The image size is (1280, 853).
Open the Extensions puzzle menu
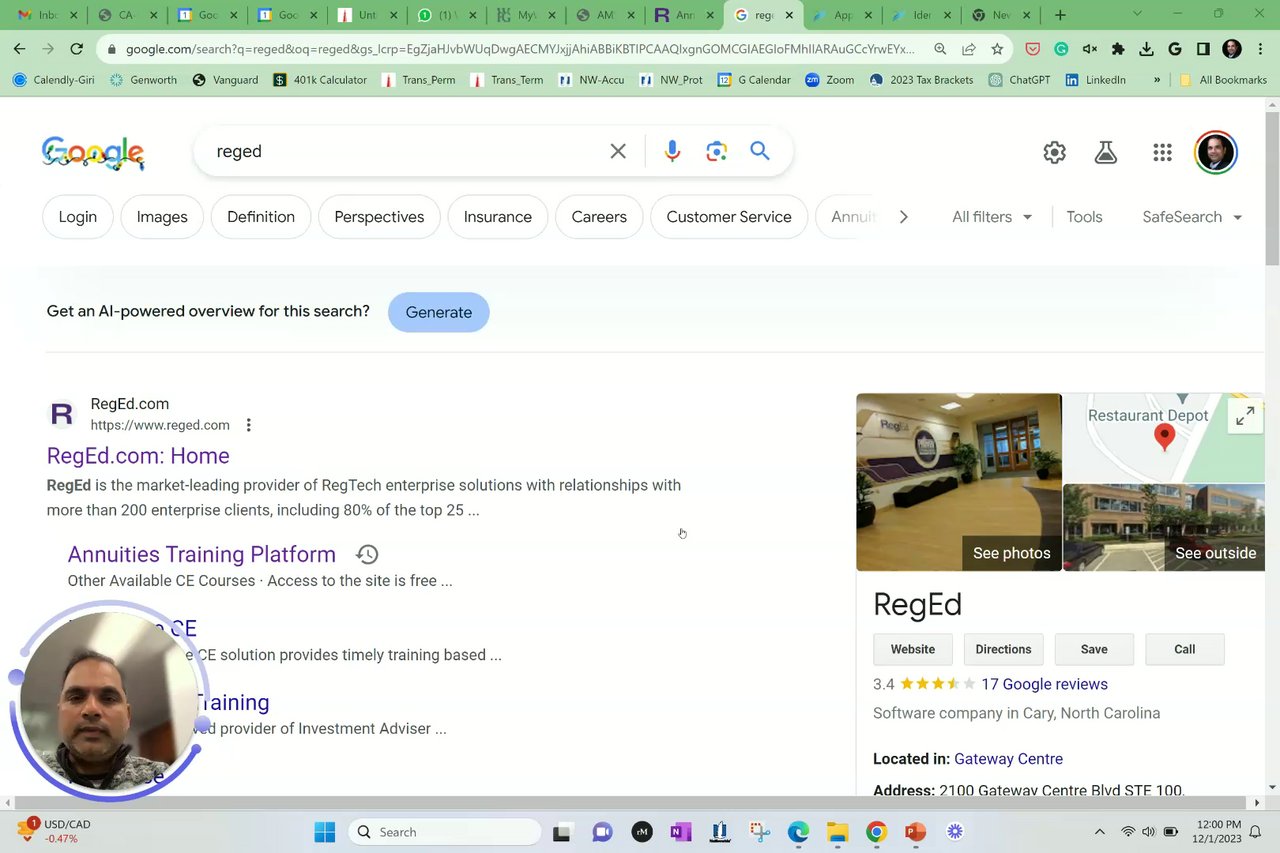point(1118,49)
